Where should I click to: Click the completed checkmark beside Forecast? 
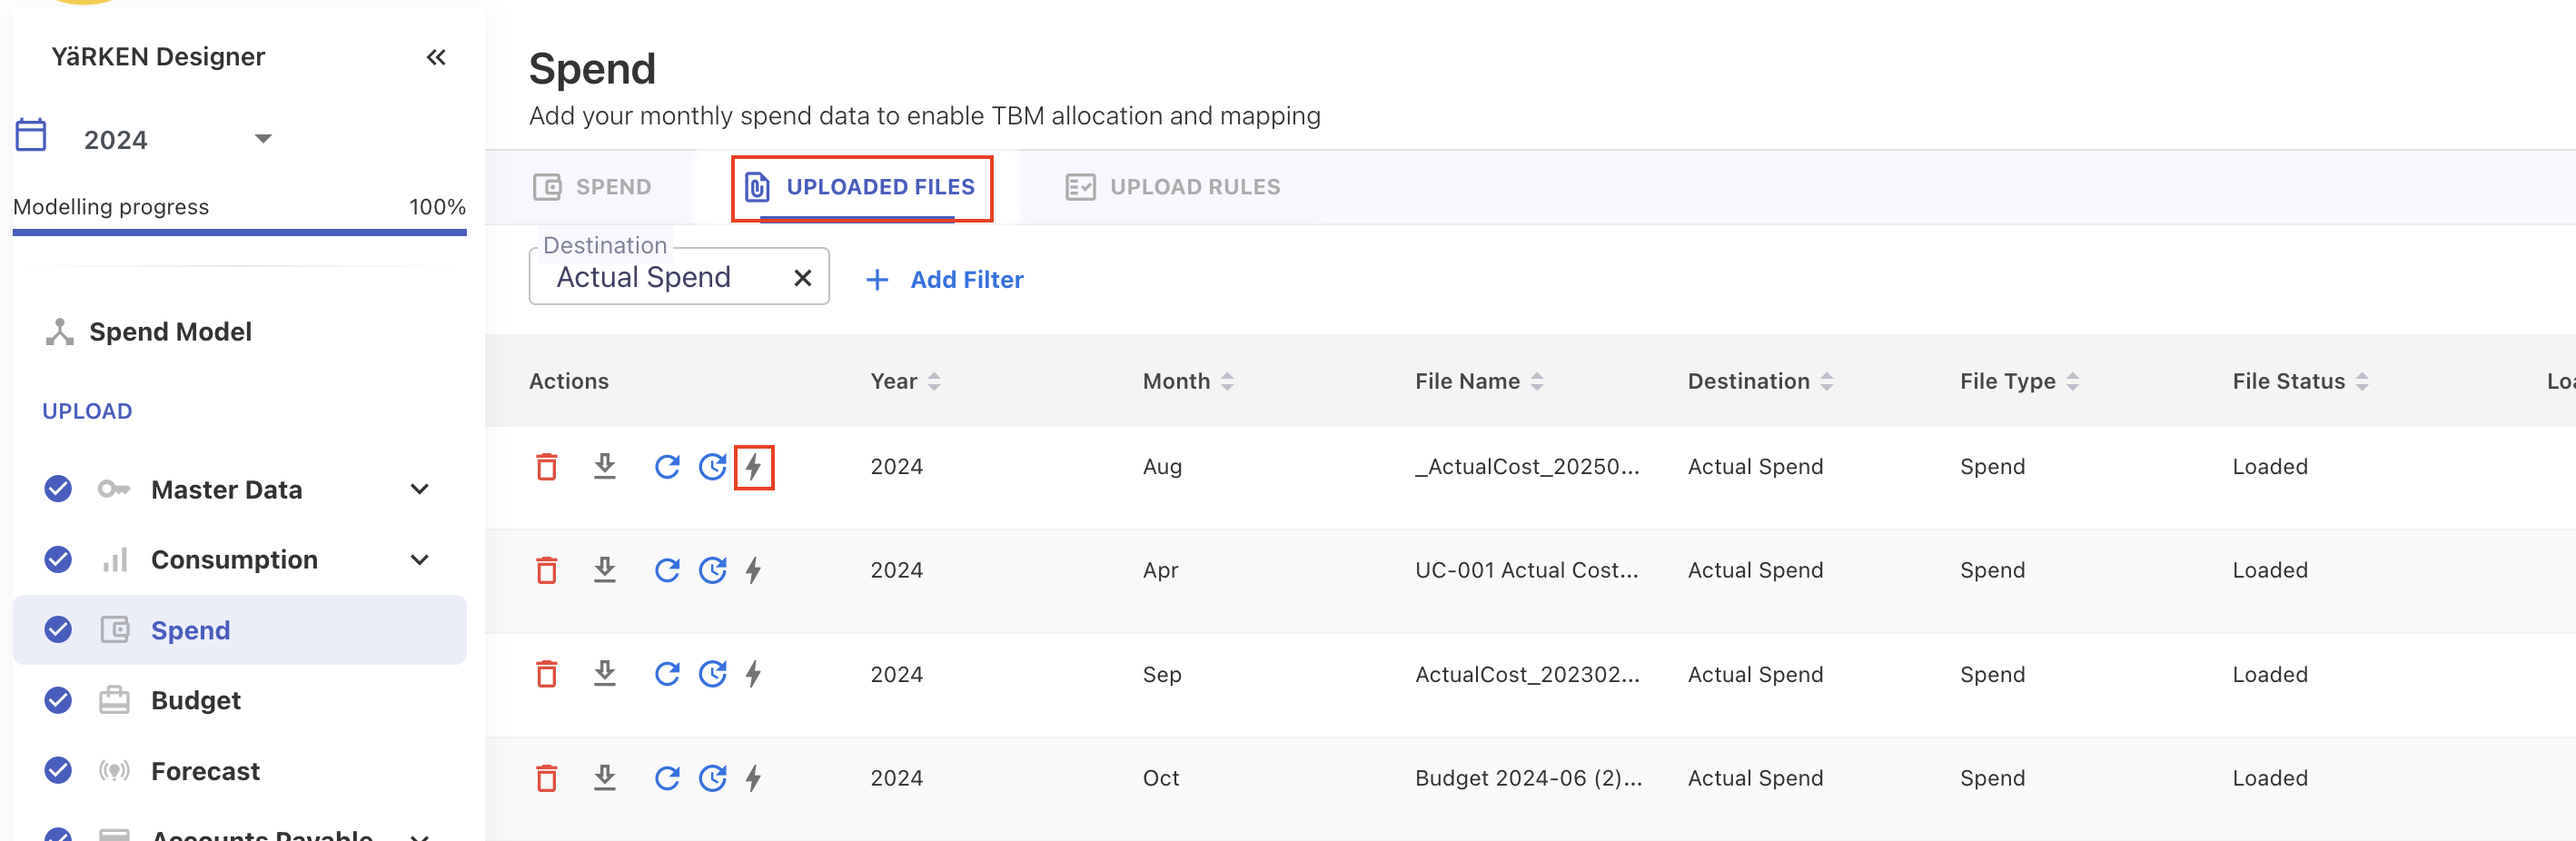[57, 770]
